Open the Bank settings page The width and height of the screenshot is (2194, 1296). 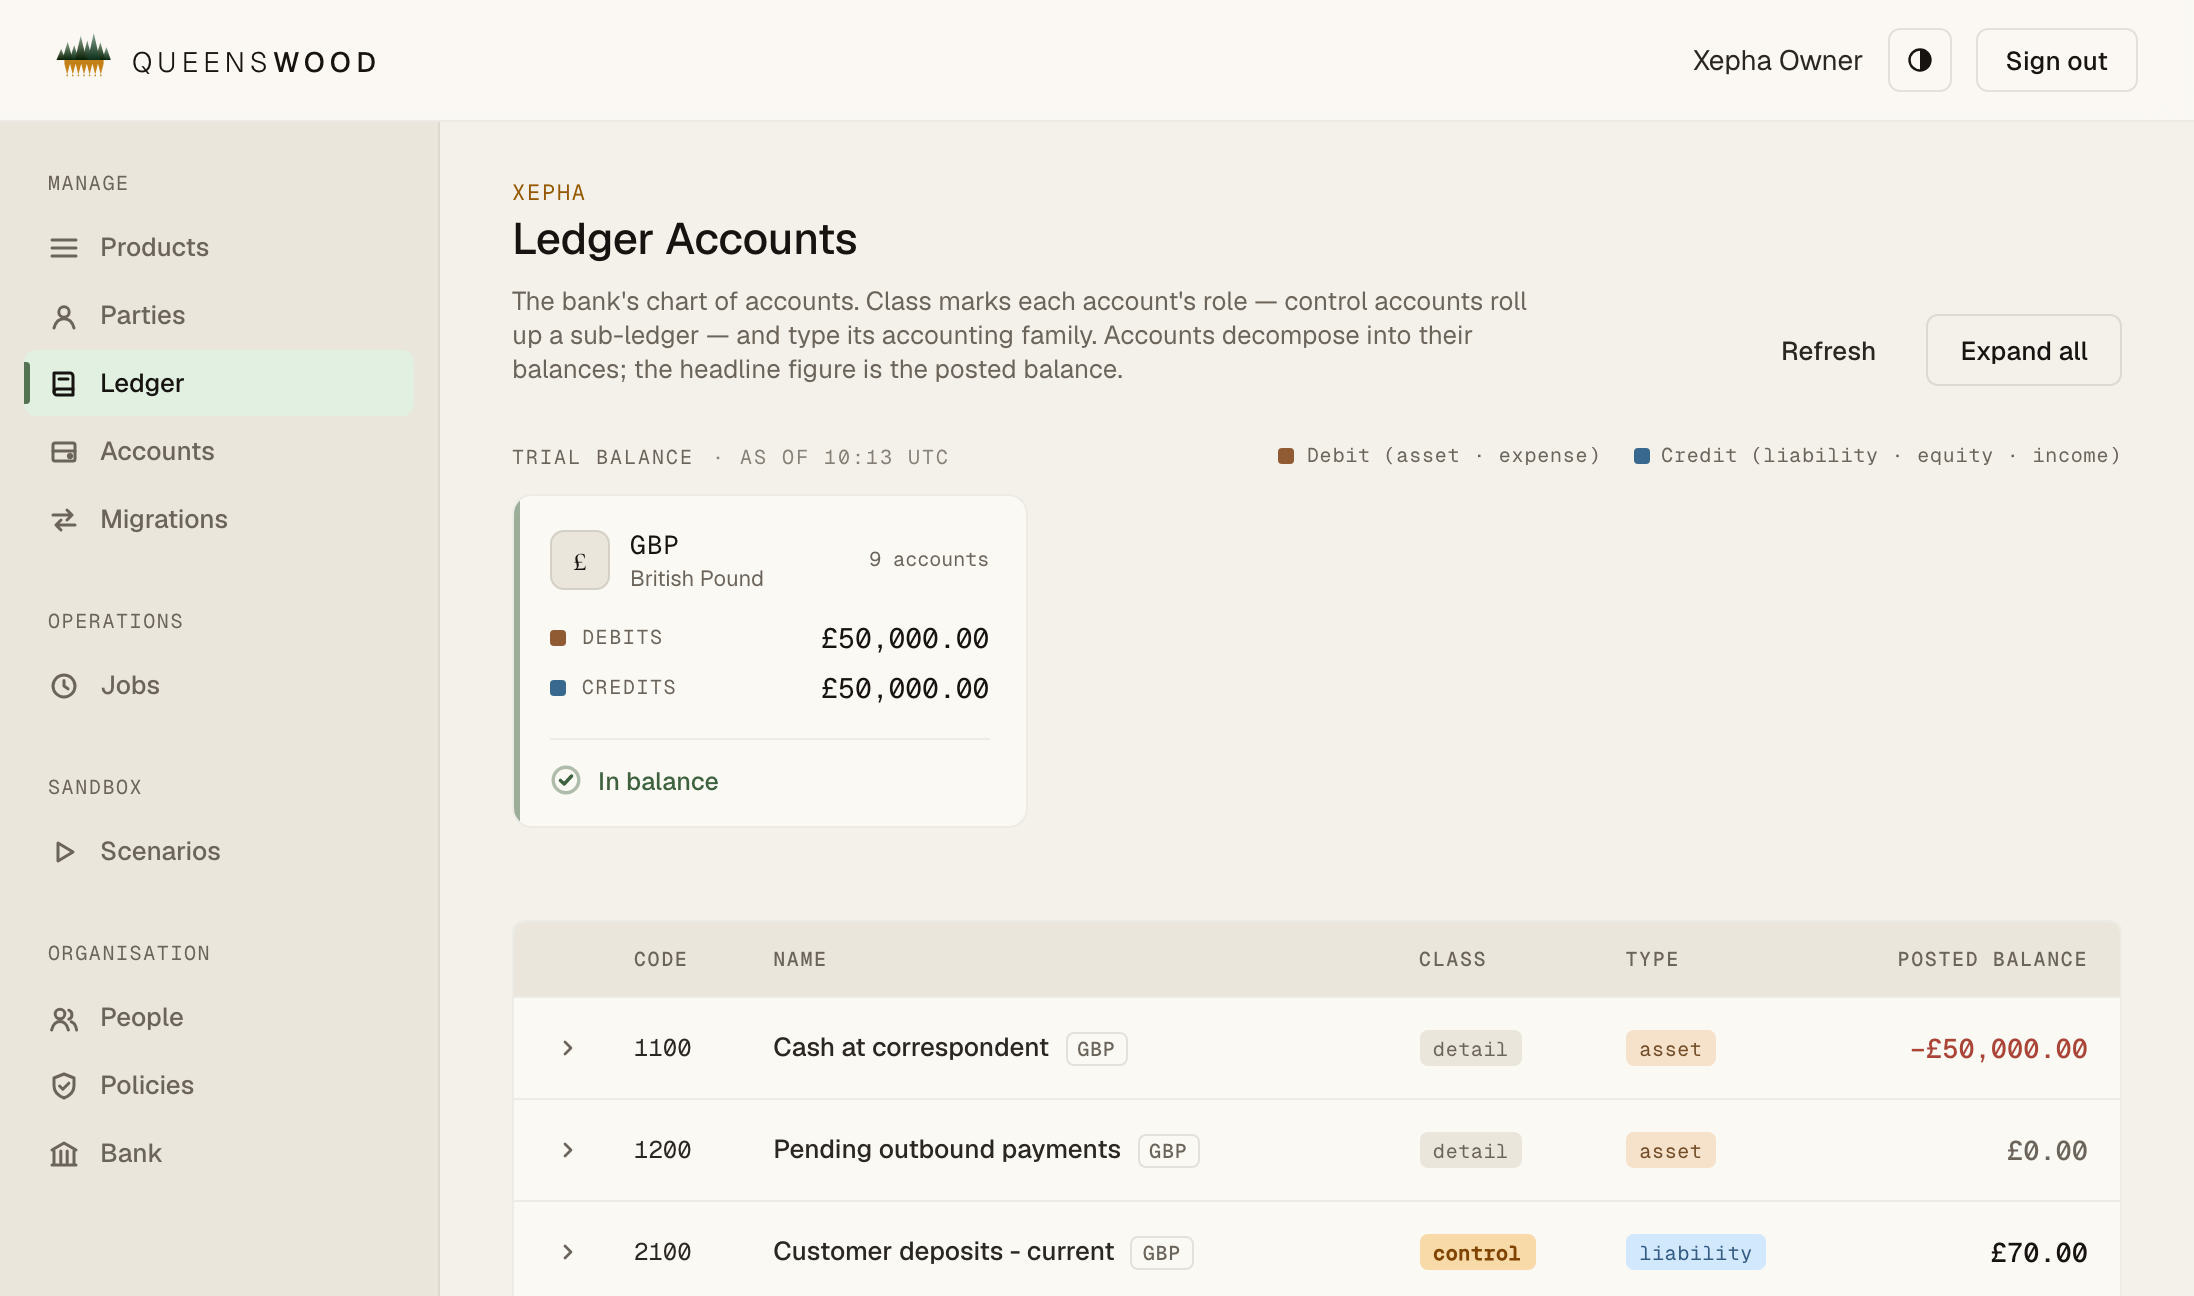coord(218,1153)
